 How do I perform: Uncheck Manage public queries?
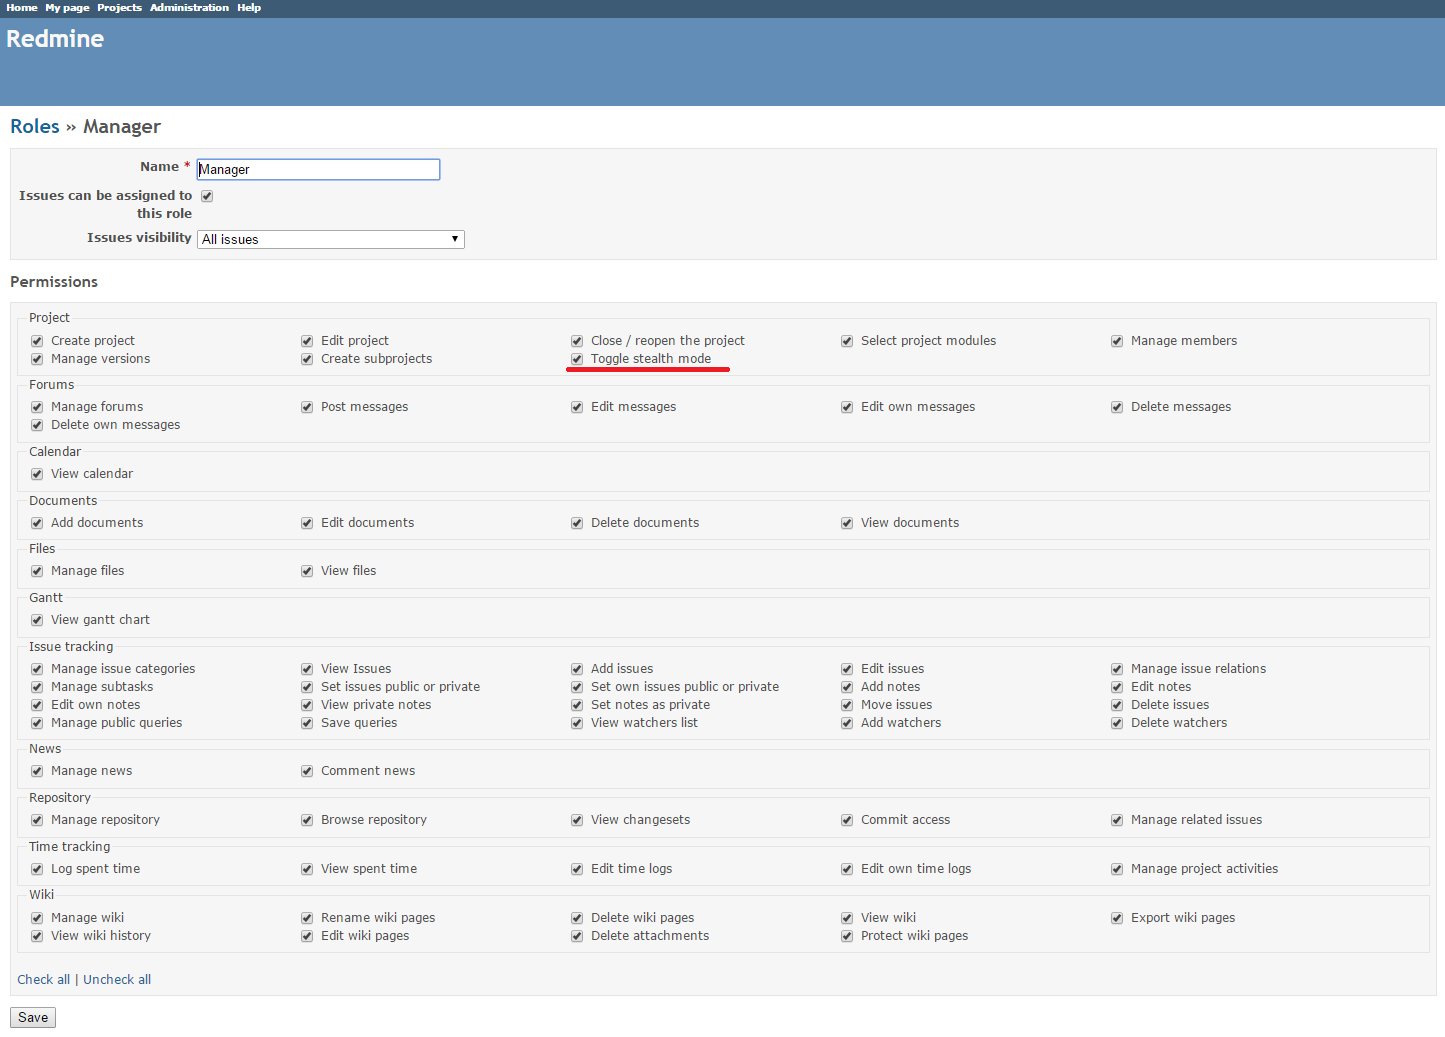(37, 723)
